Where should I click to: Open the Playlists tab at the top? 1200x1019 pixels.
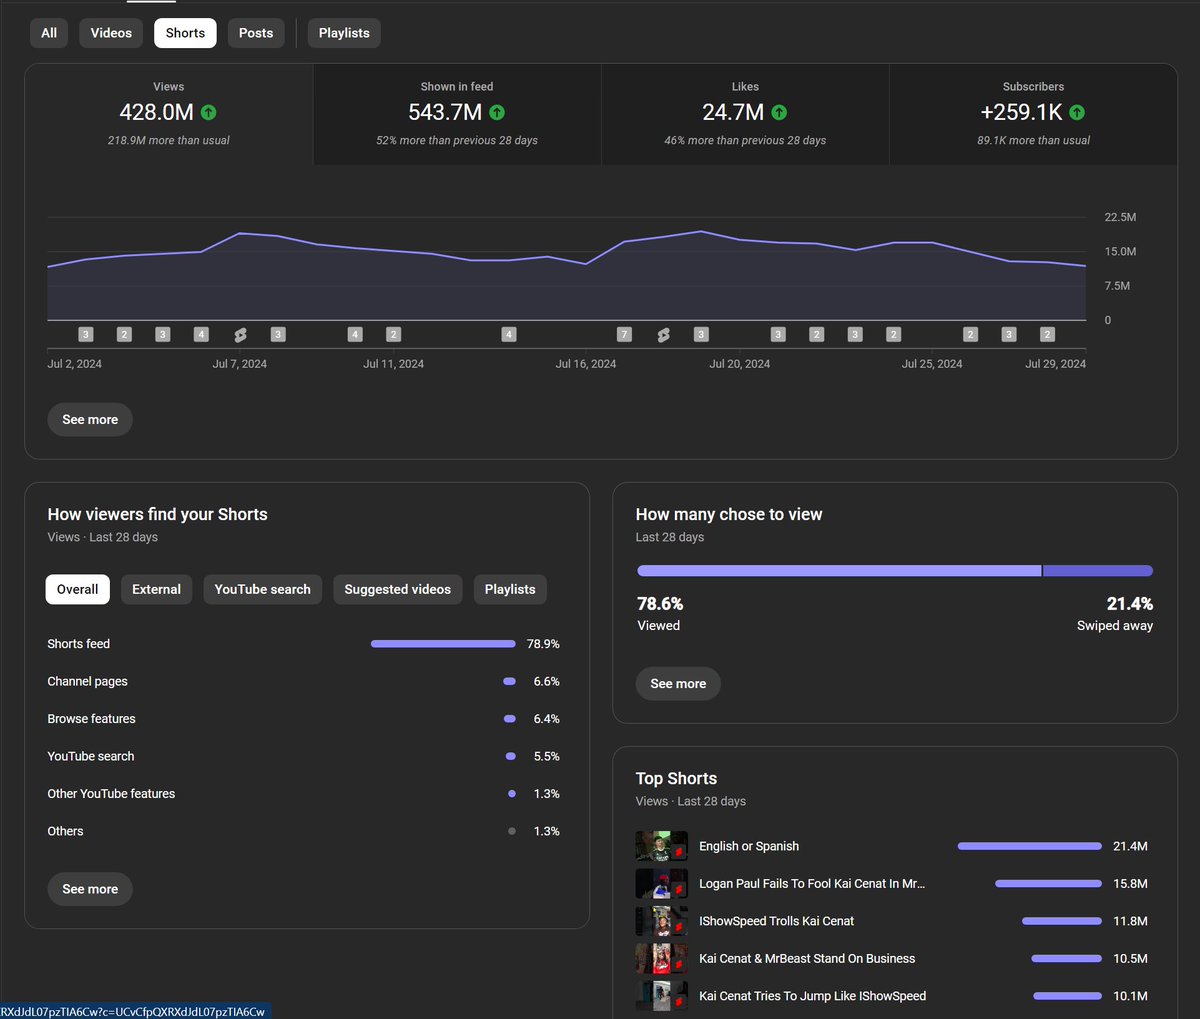pos(344,33)
